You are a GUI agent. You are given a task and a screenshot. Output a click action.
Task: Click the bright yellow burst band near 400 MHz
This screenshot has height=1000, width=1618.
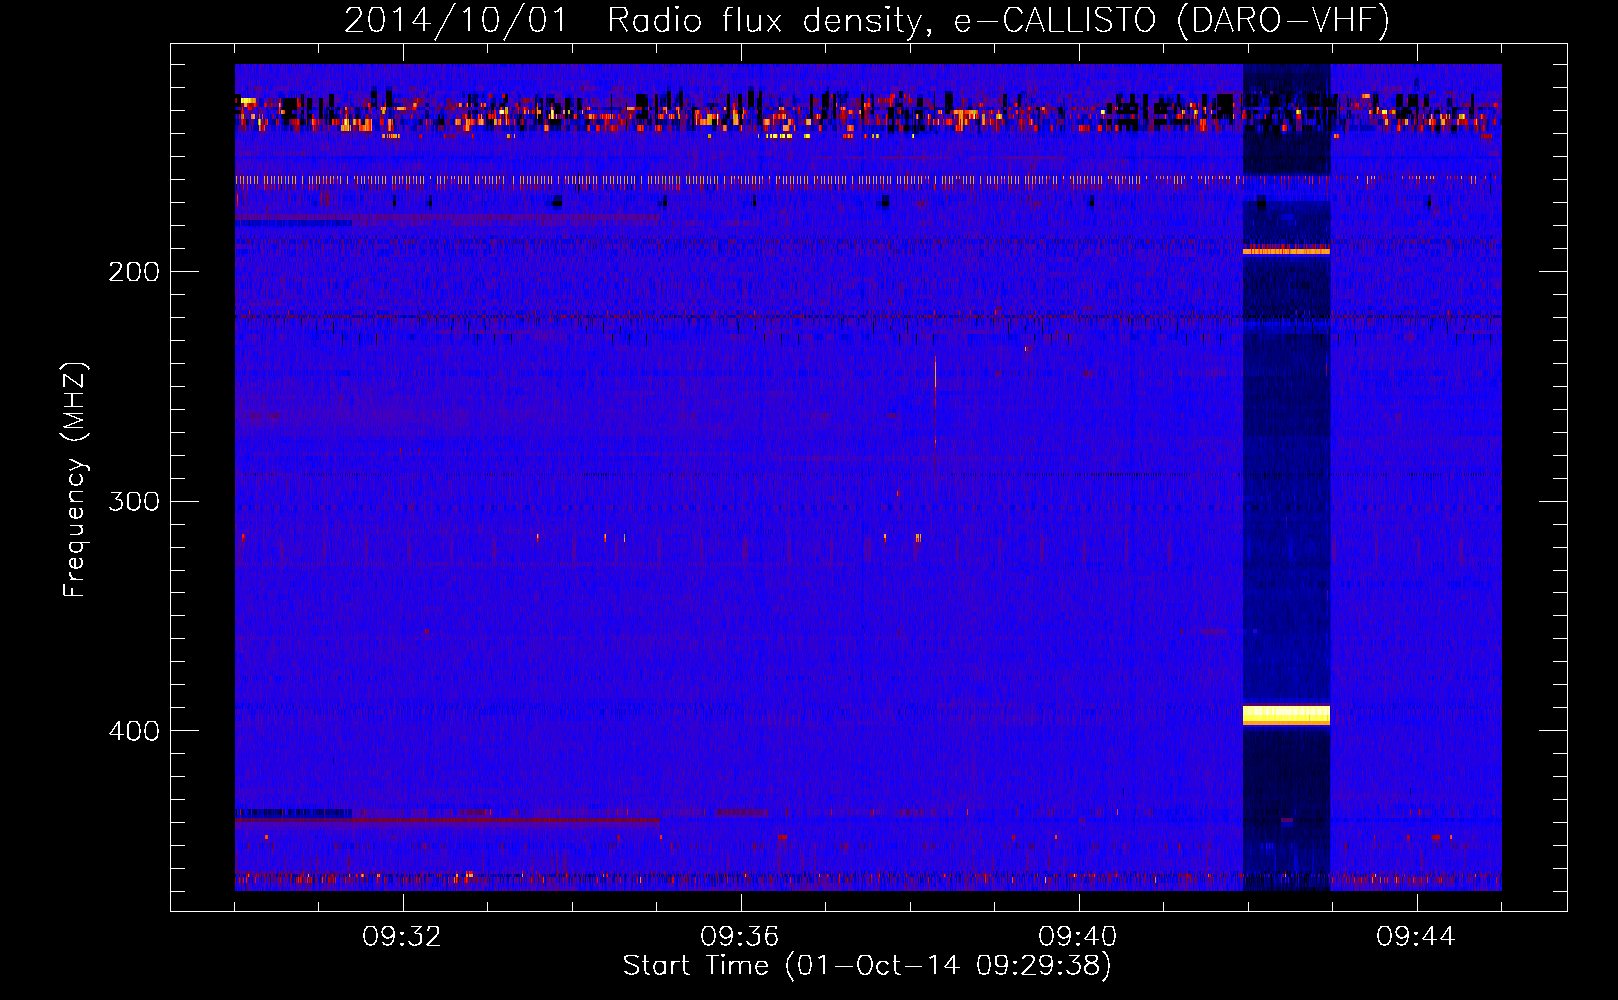point(1286,714)
